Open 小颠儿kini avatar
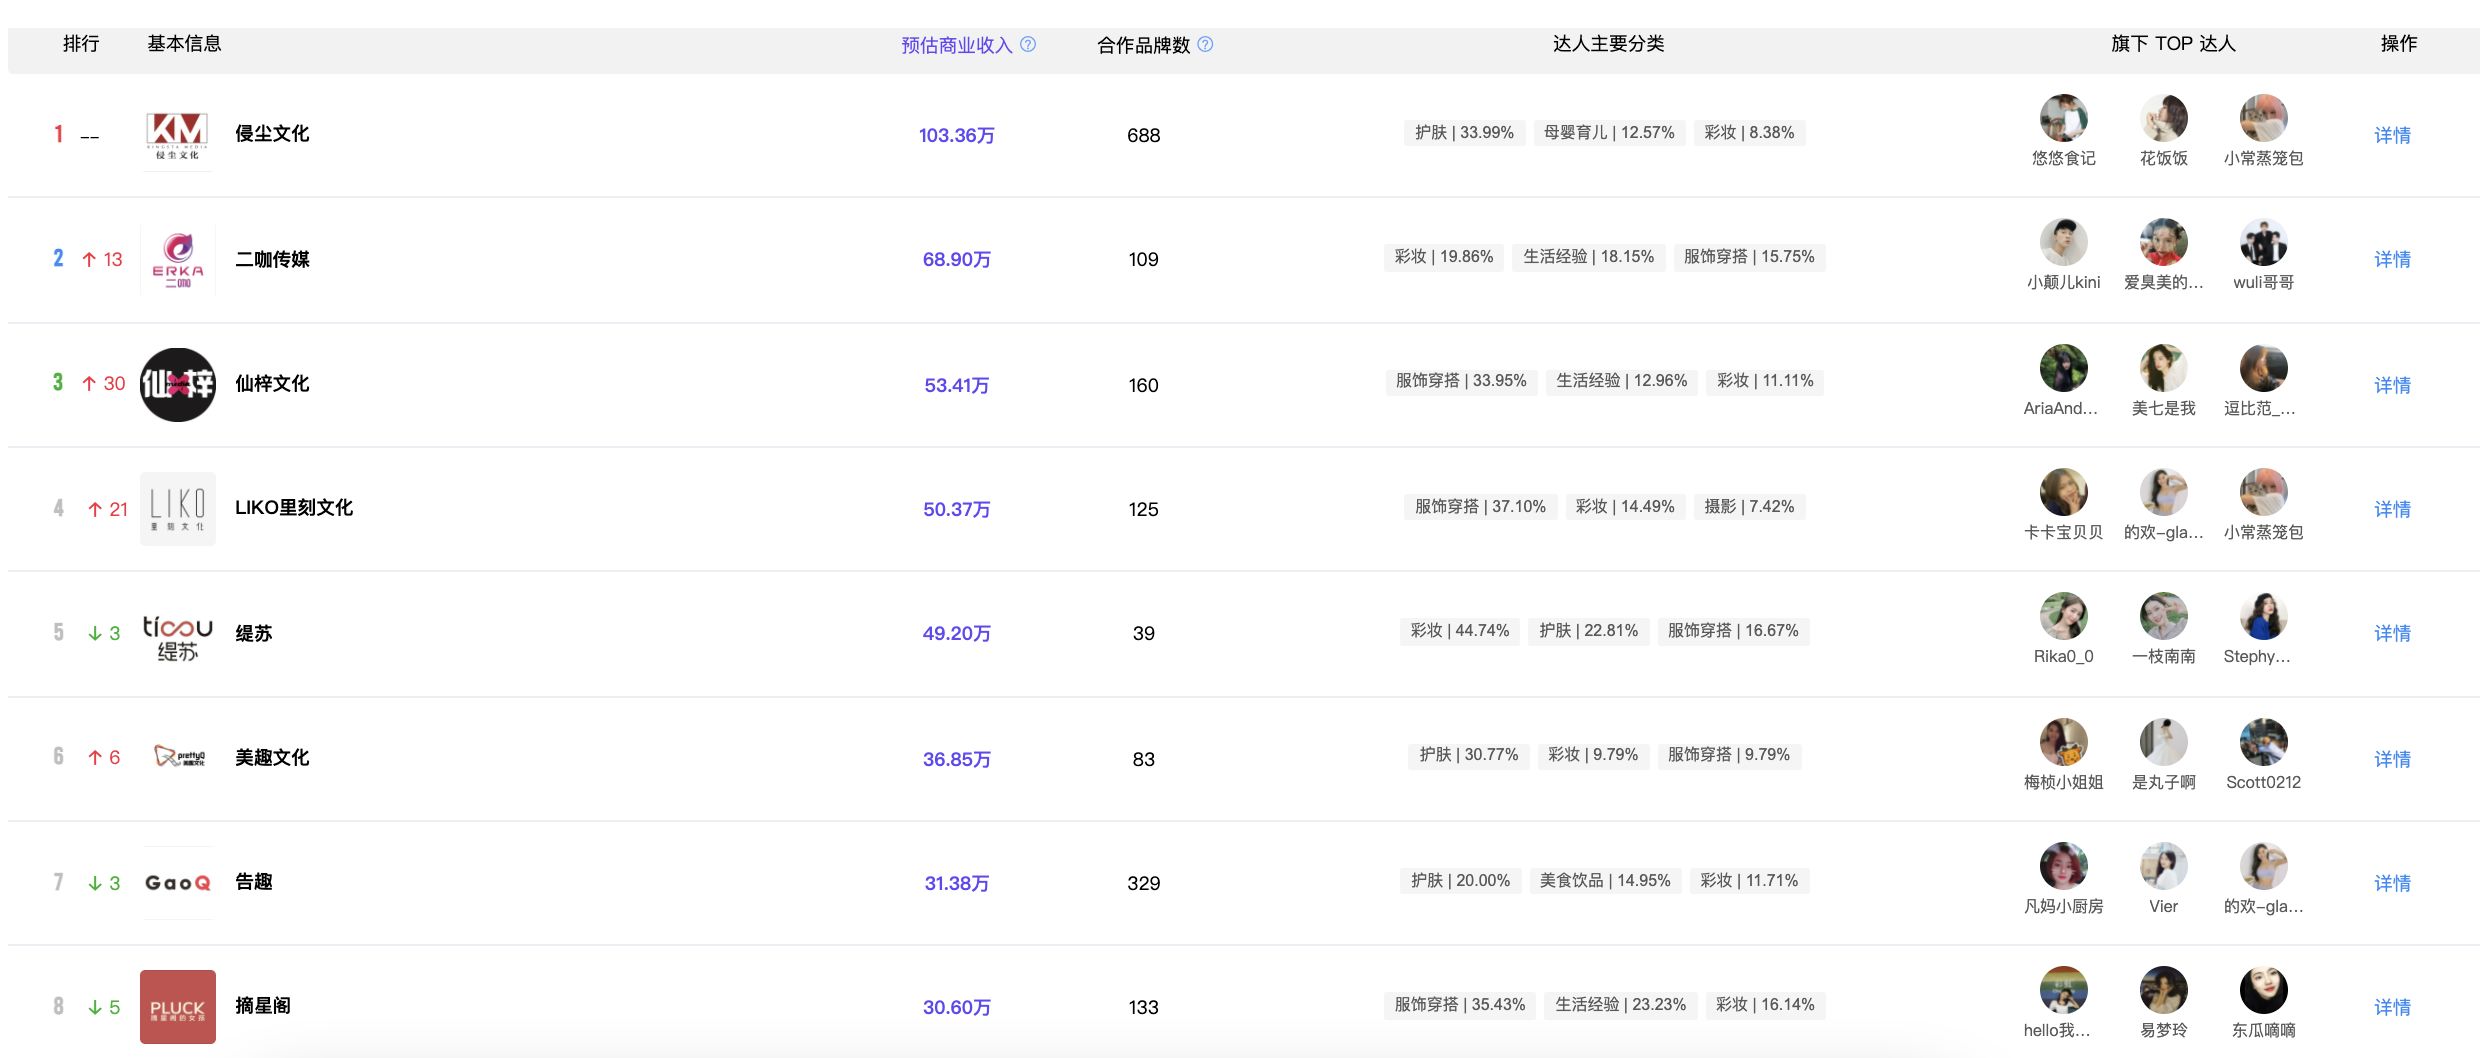Viewport: 2480px width, 1058px height. point(2064,243)
